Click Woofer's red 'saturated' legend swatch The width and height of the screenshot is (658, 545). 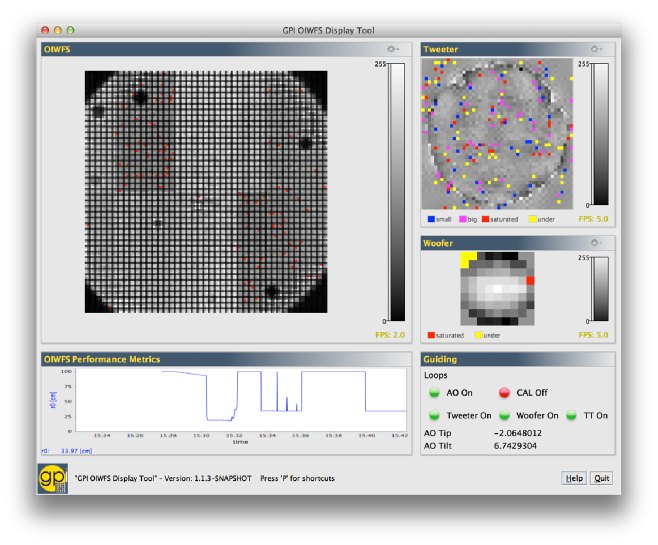(431, 336)
